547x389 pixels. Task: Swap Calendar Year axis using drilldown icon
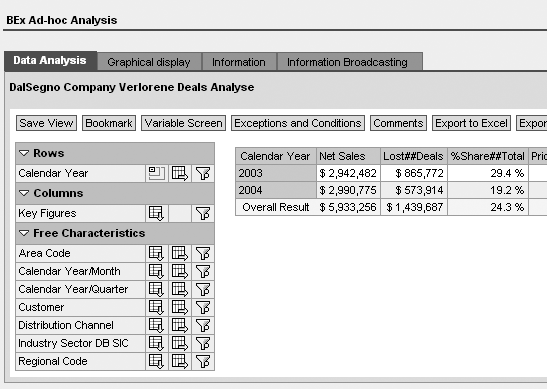[180, 173]
